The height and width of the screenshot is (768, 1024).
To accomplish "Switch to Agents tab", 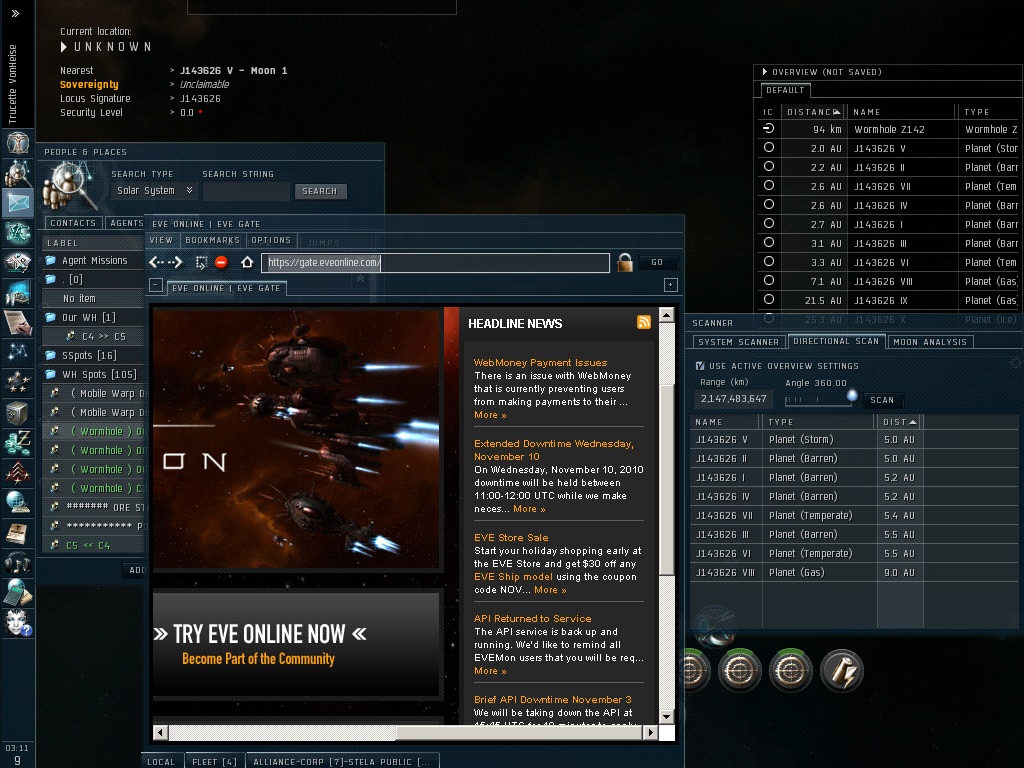I will pyautogui.click(x=126, y=223).
